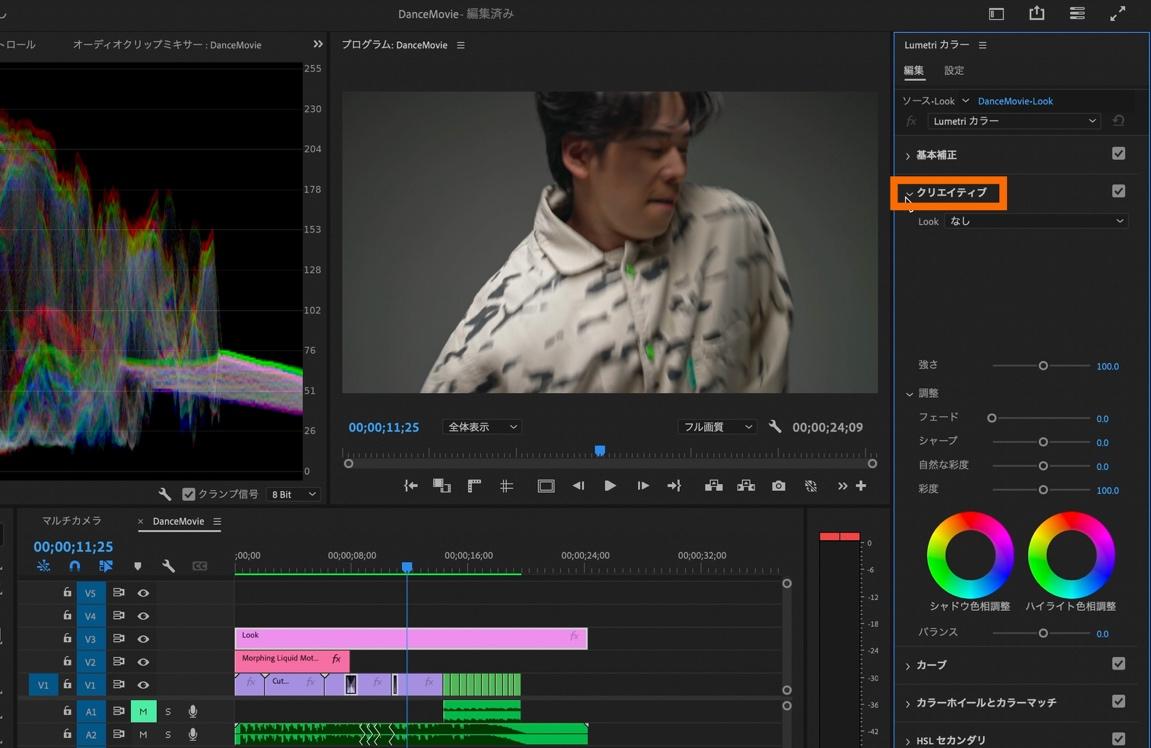
Task: Click the voice-over record mic on track A1
Action: (x=193, y=711)
